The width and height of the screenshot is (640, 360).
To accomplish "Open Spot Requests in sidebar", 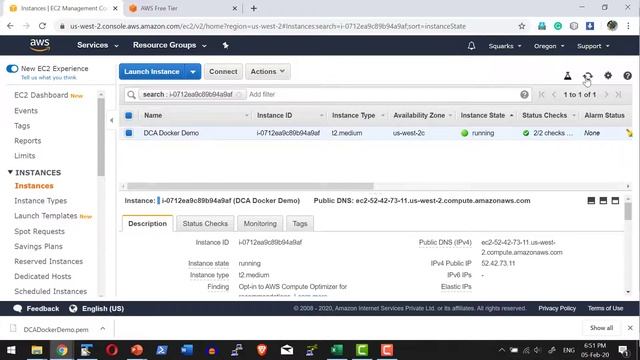I will click(x=39, y=231).
